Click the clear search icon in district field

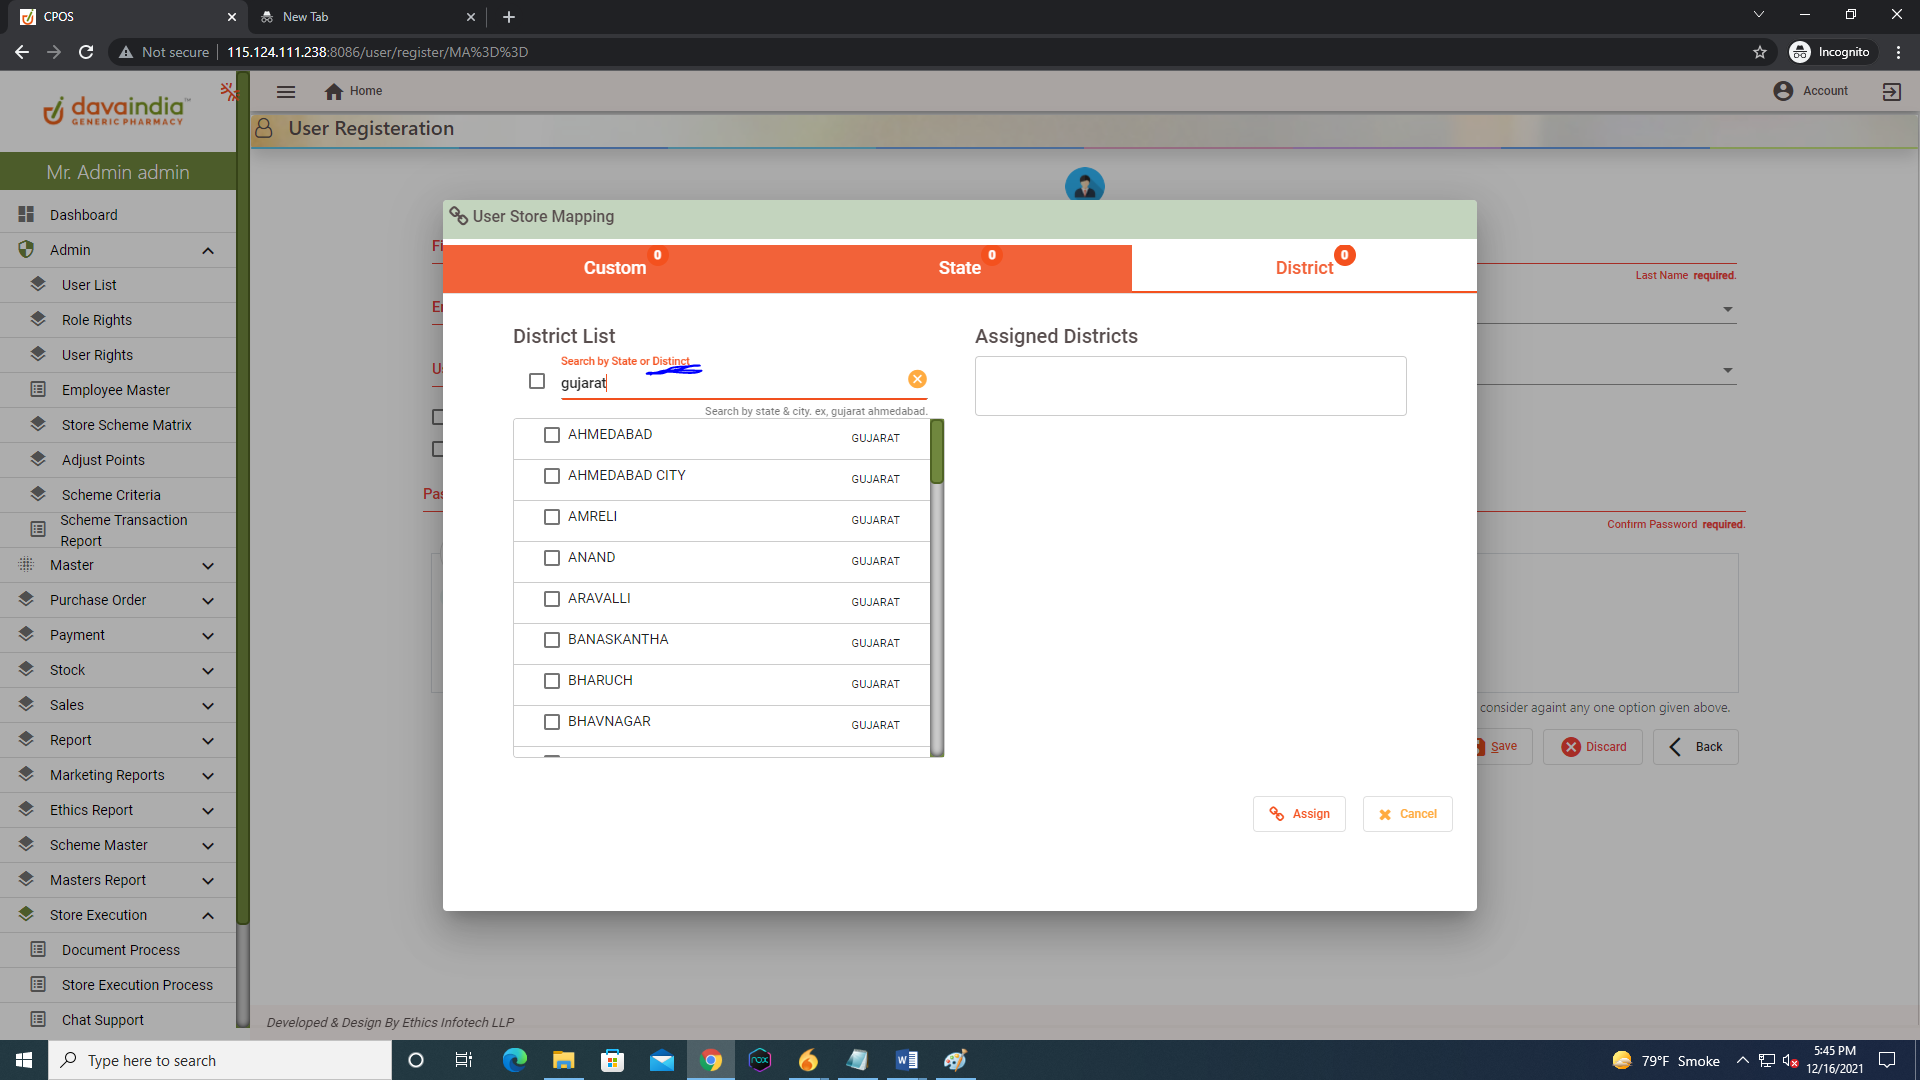(x=917, y=379)
